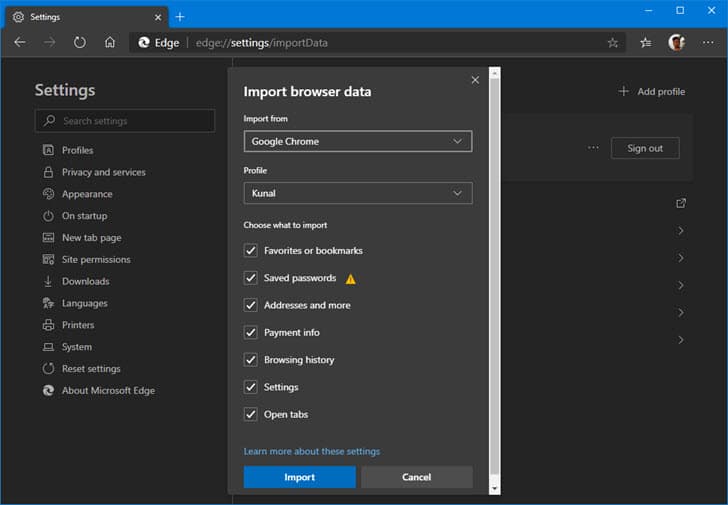728x505 pixels.
Task: Select the Settings browser tab
Action: (x=87, y=17)
